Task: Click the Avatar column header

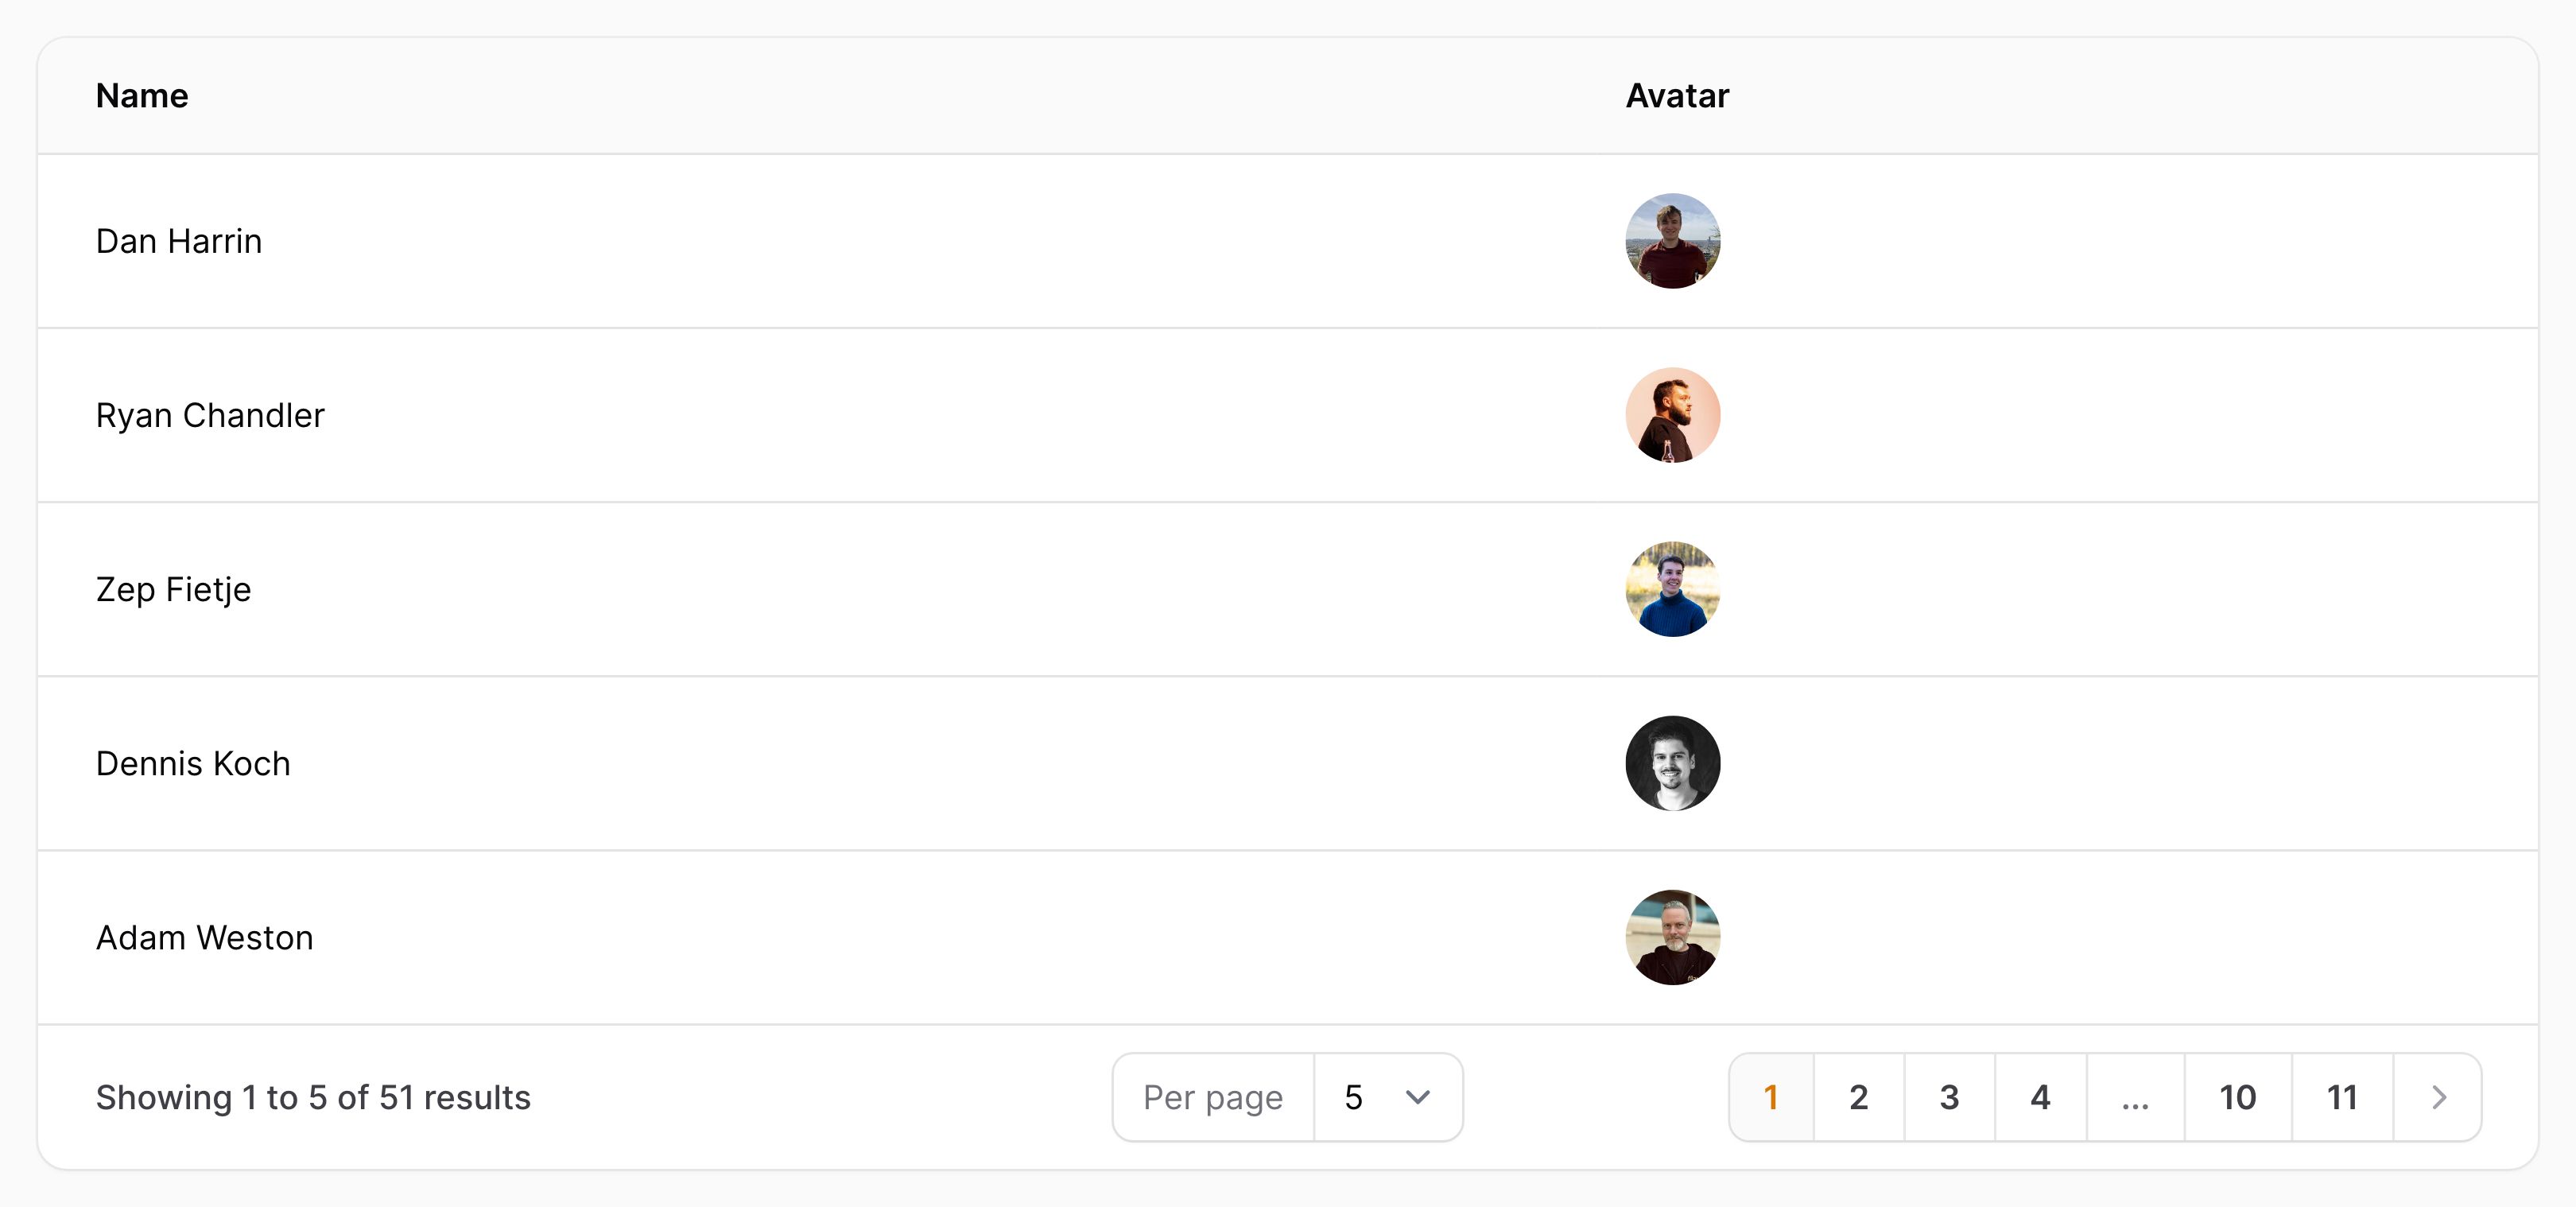Action: coord(1677,96)
